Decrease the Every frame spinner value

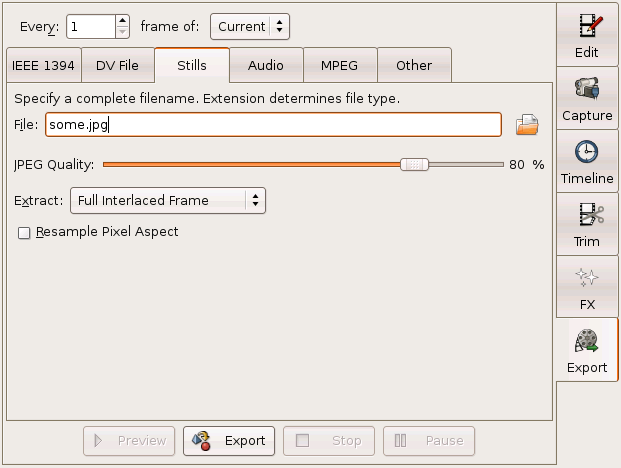click(122, 32)
